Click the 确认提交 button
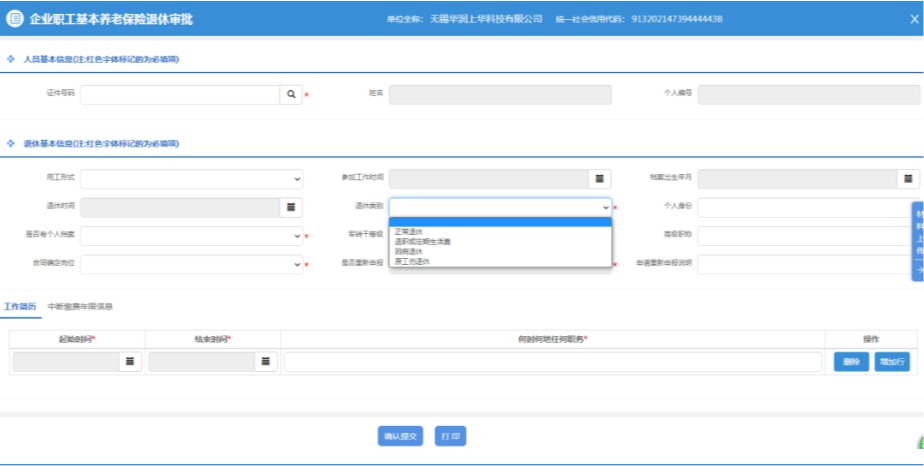Image resolution: width=924 pixels, height=466 pixels. 401,436
